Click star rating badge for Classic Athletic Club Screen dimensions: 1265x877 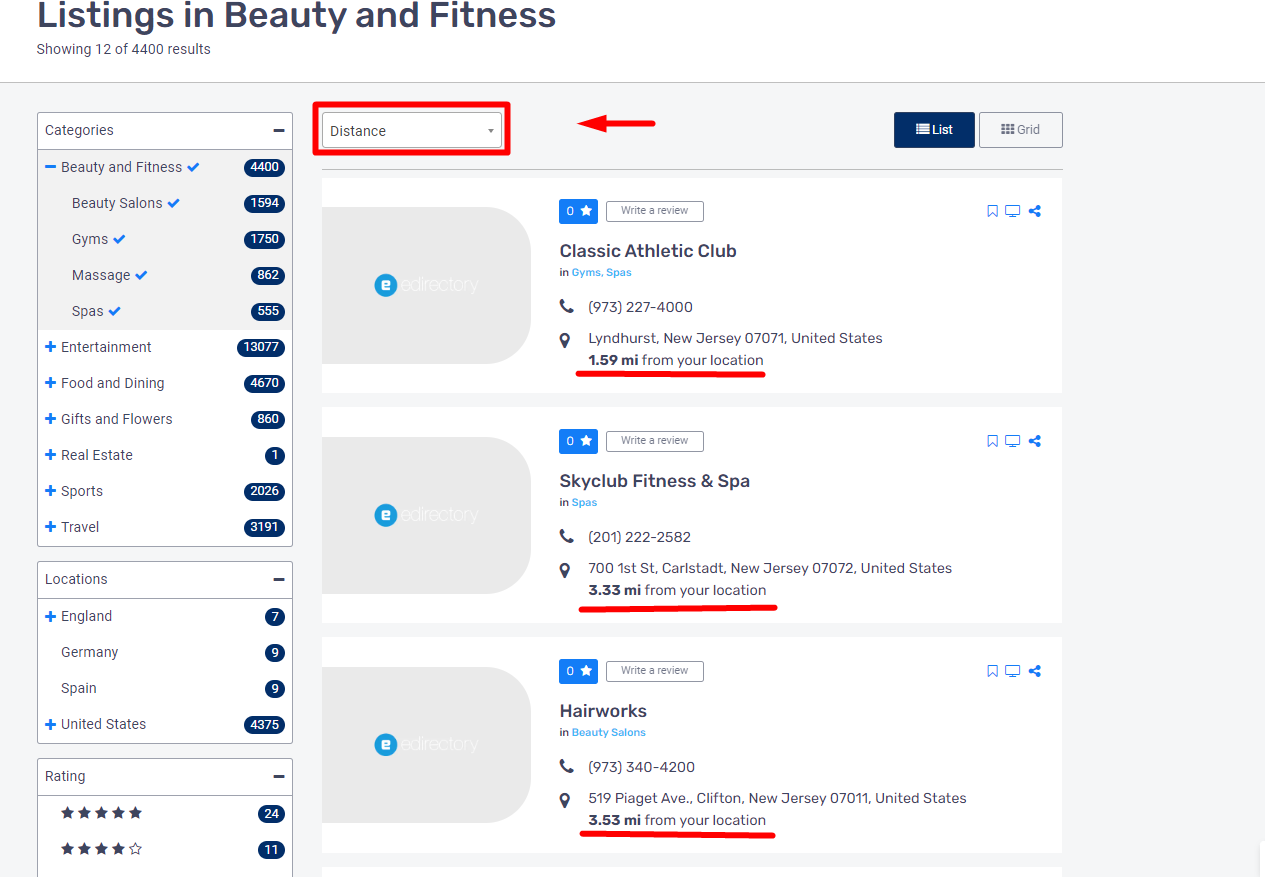578,211
